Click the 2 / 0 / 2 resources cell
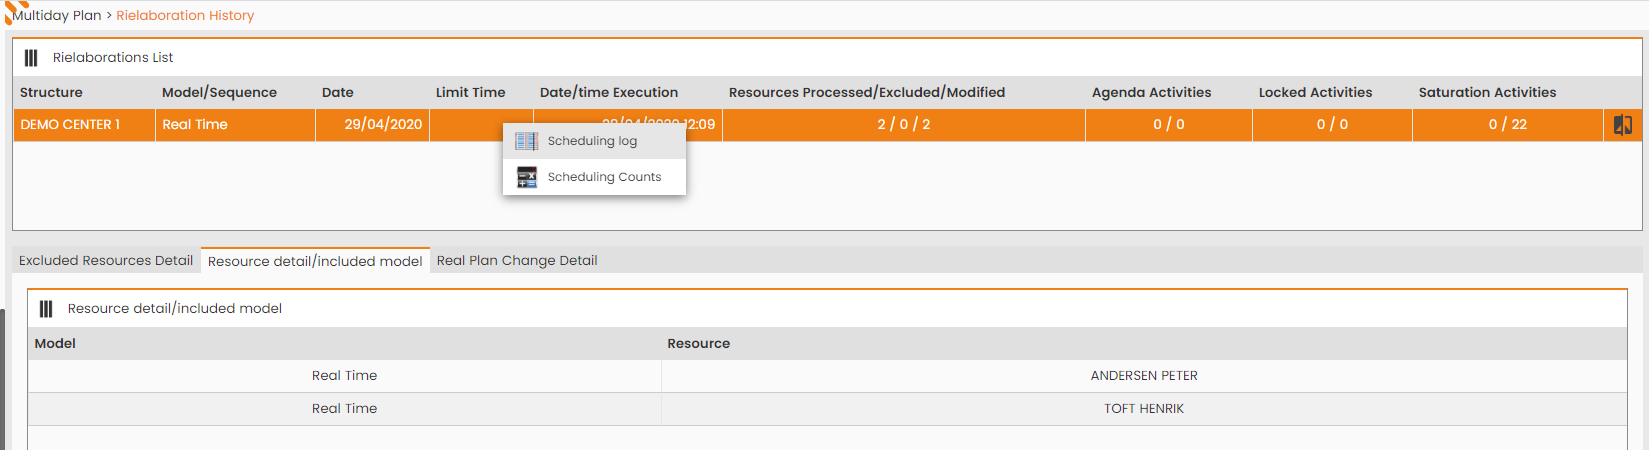 [904, 125]
